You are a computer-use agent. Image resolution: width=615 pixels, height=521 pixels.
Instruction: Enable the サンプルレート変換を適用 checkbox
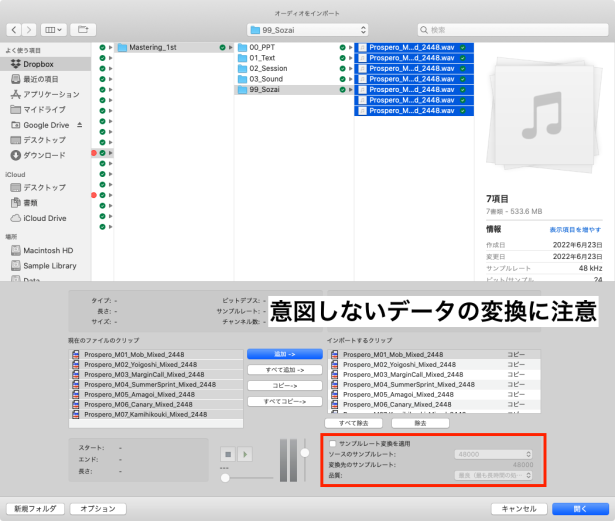[x=333, y=443]
